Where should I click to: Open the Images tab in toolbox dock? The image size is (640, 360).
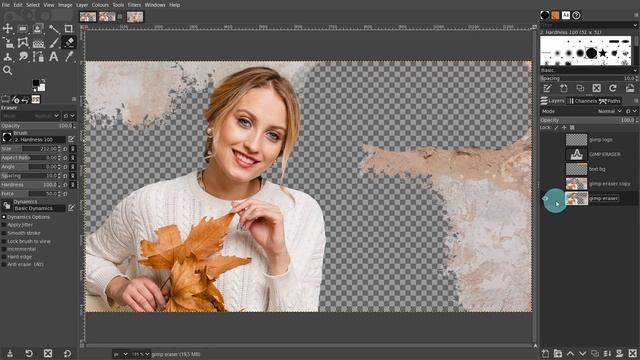(x=36, y=99)
